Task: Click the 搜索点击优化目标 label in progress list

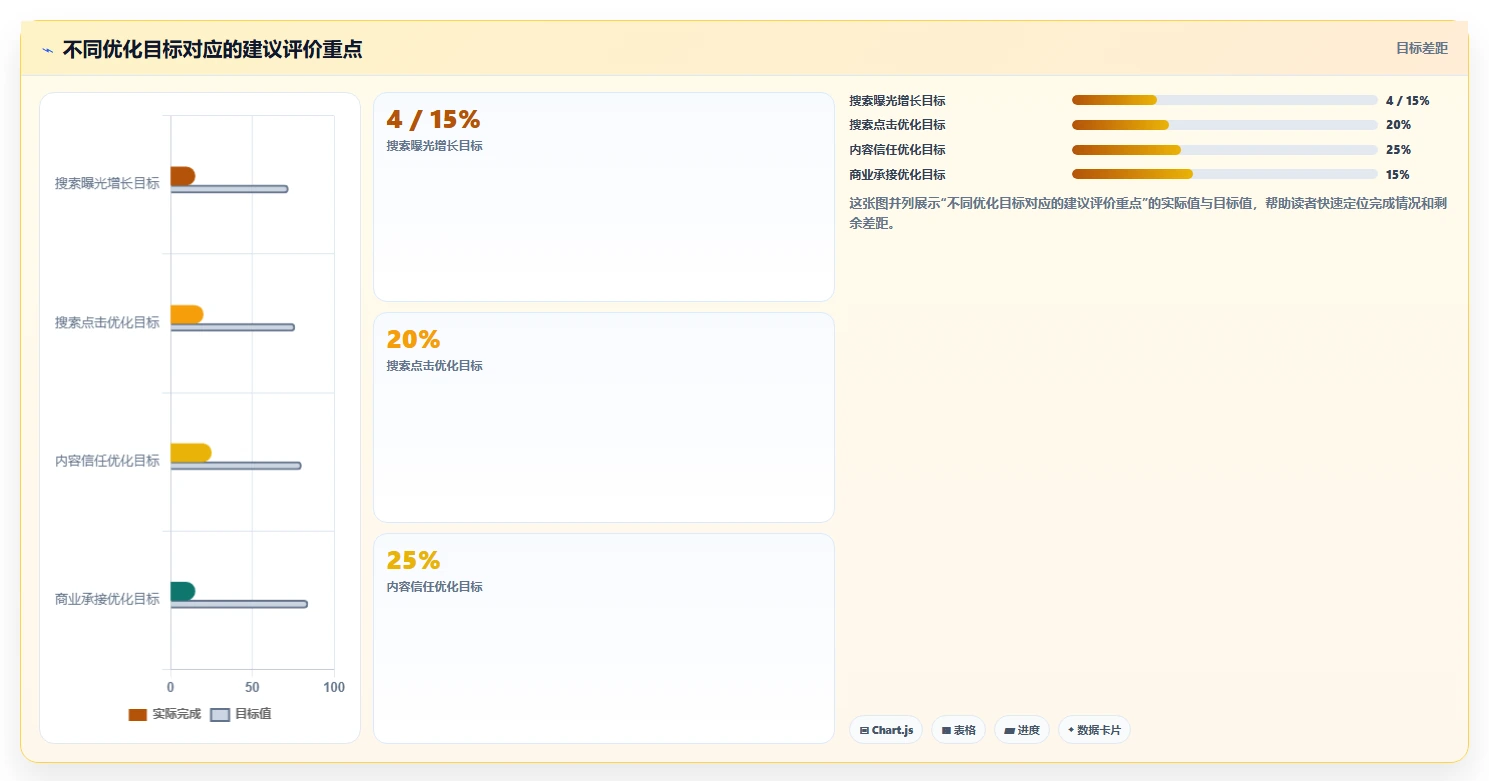Action: 897,125
